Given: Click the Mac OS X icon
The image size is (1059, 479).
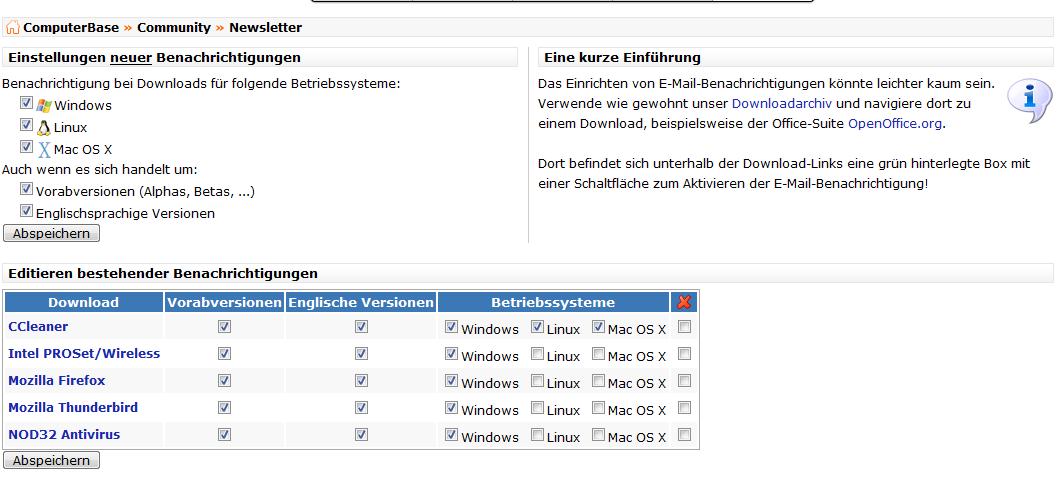Looking at the screenshot, I should [x=44, y=149].
